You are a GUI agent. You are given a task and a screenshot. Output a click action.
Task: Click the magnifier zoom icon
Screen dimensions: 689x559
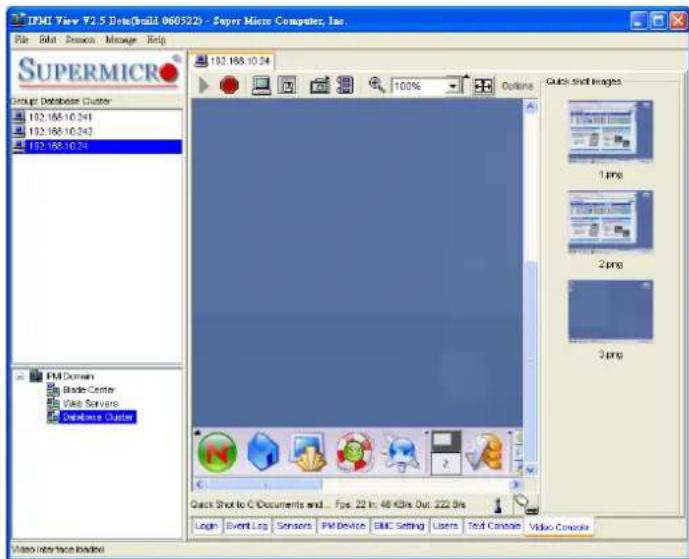[377, 84]
